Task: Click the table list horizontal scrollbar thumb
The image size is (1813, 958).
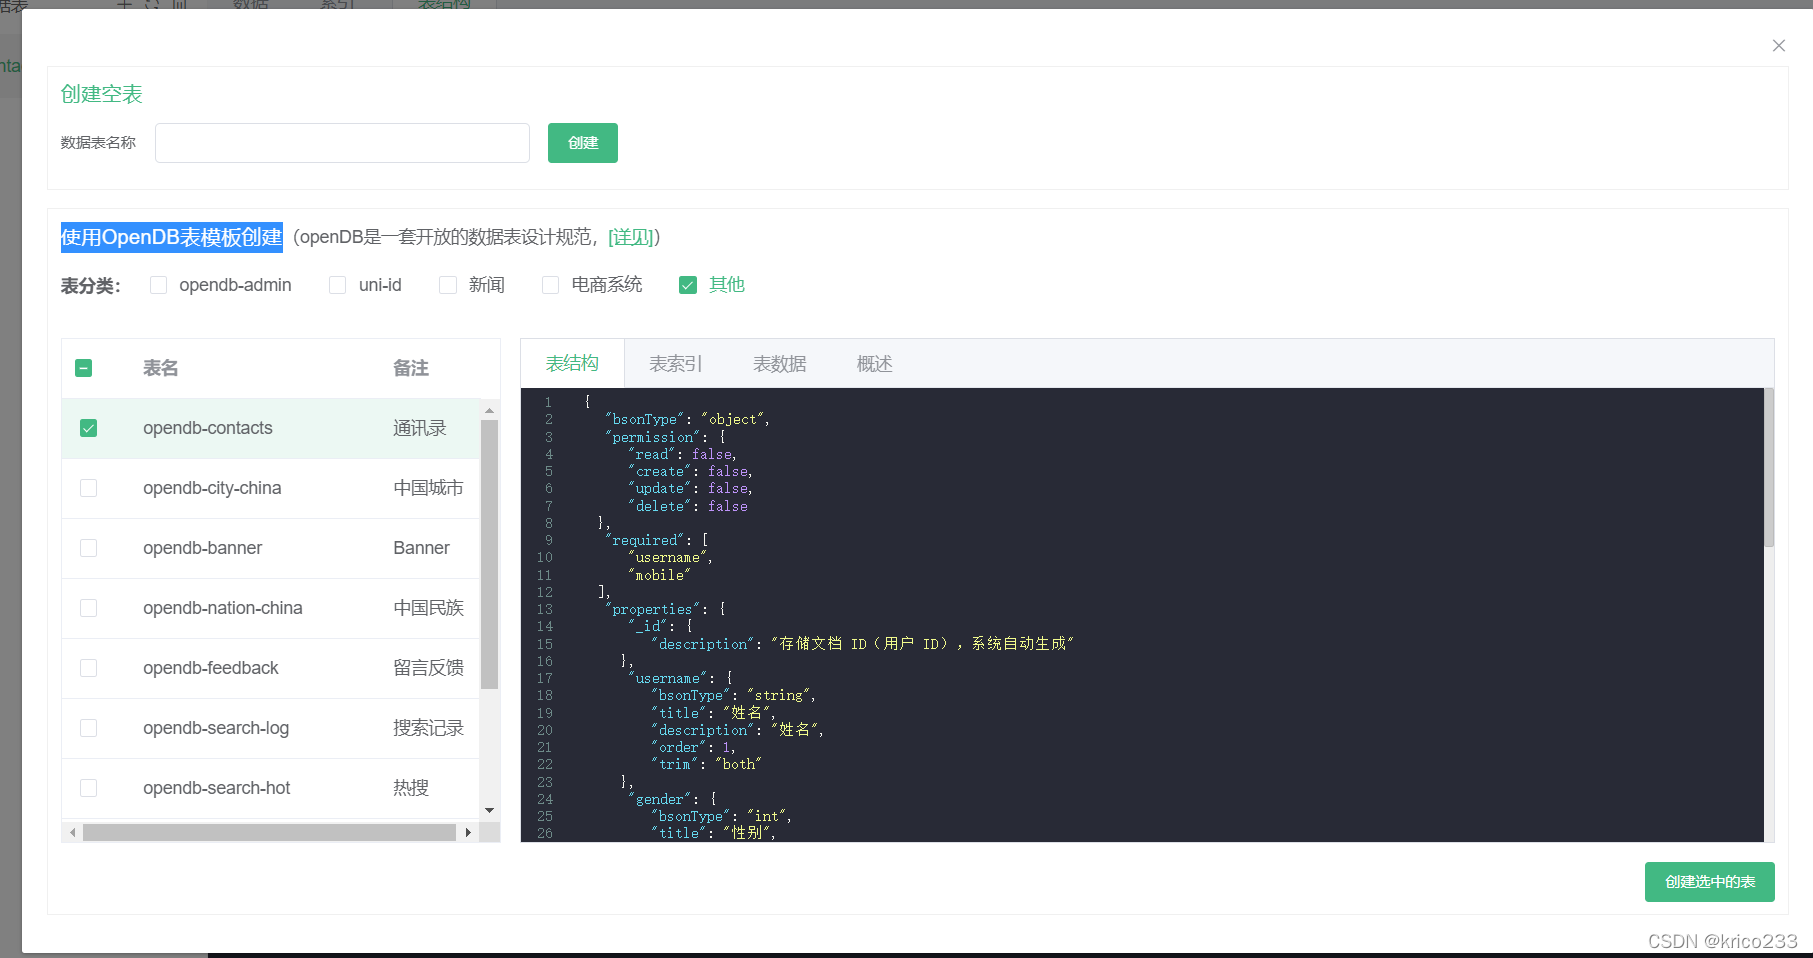Action: pos(270,832)
